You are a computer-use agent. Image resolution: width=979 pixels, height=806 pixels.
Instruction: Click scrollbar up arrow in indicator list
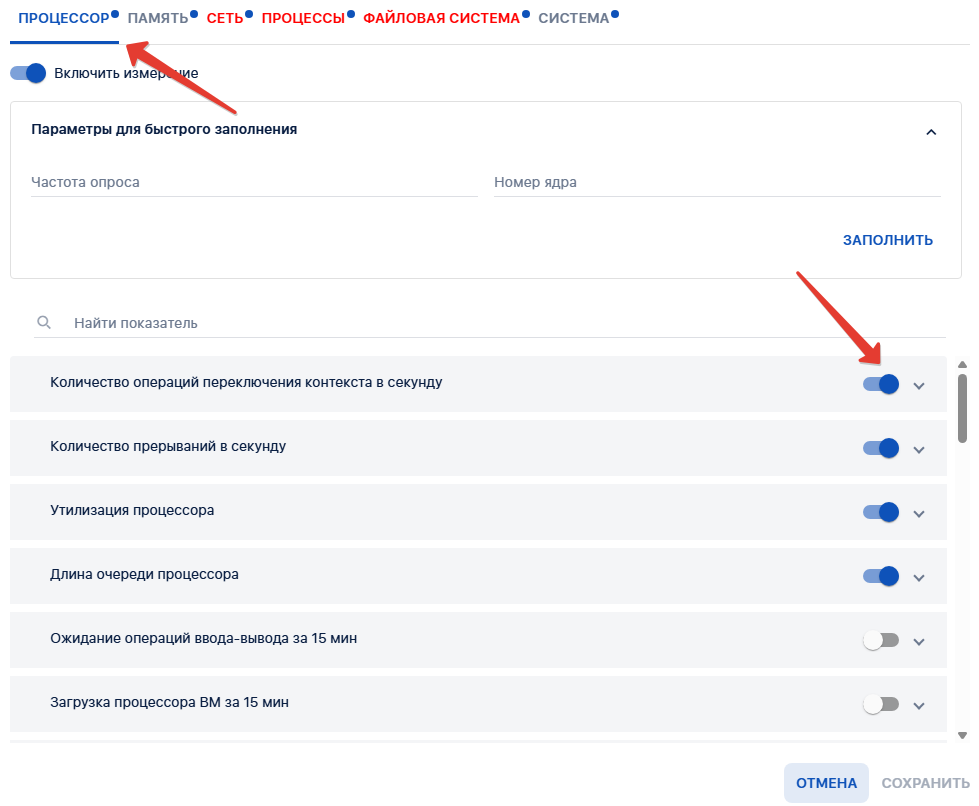point(962,365)
